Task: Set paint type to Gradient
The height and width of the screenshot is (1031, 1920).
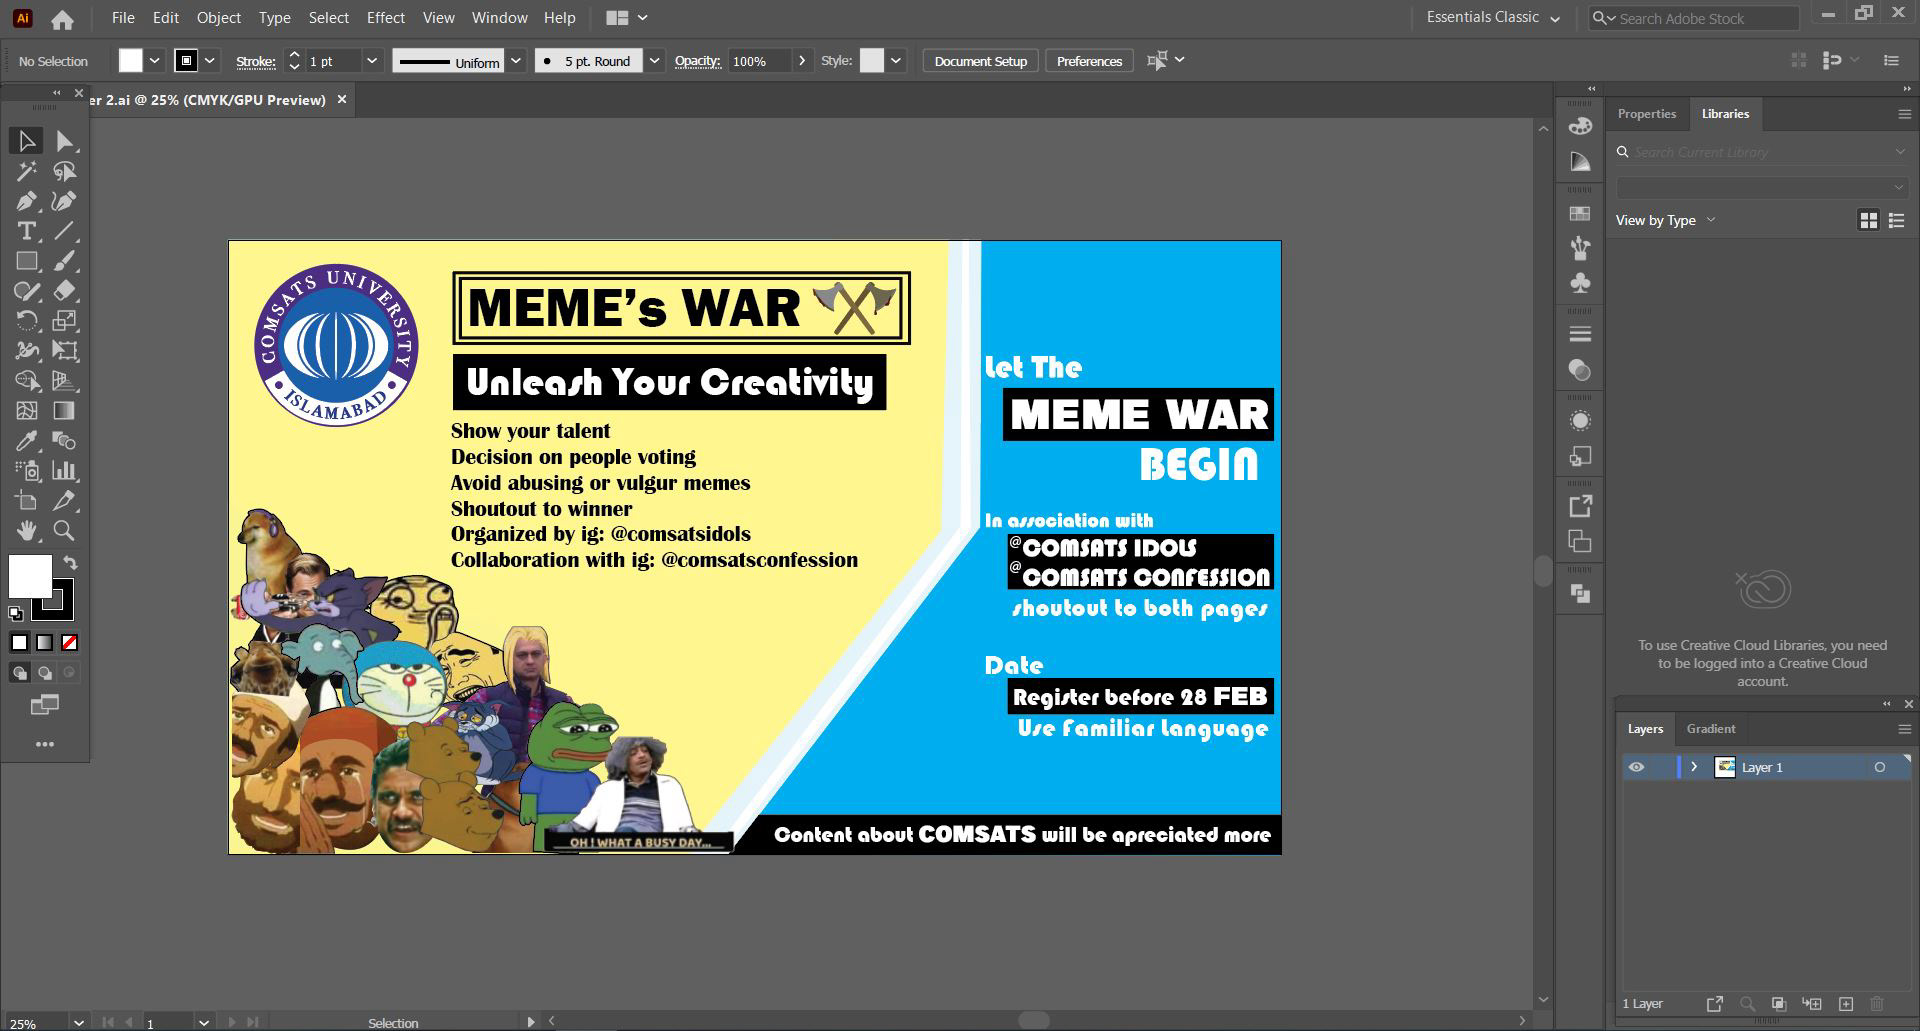Action: point(44,643)
